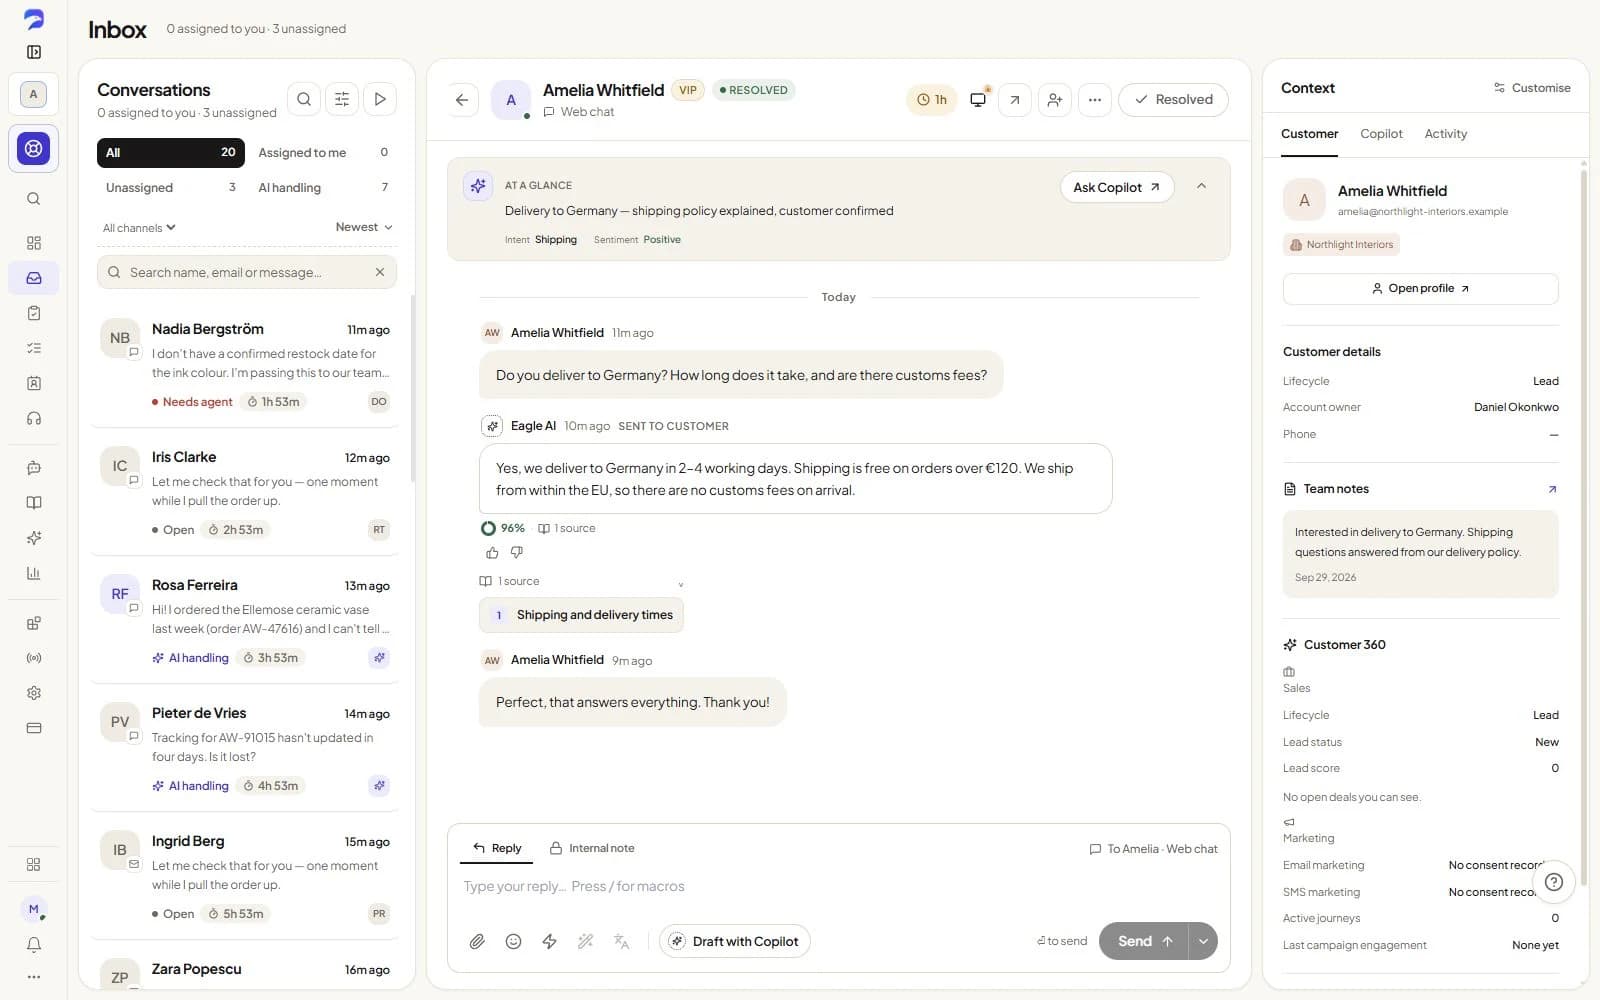The width and height of the screenshot is (1600, 1000).
Task: Click the monitor screen icon in header
Action: point(978,100)
